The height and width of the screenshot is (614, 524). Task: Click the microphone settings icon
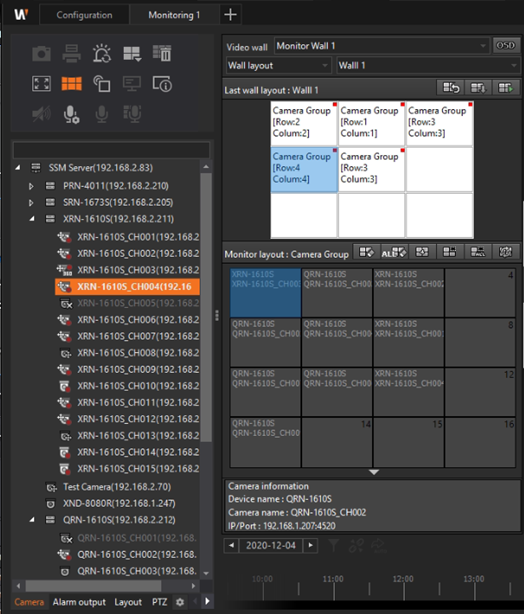pyautogui.click(x=72, y=114)
